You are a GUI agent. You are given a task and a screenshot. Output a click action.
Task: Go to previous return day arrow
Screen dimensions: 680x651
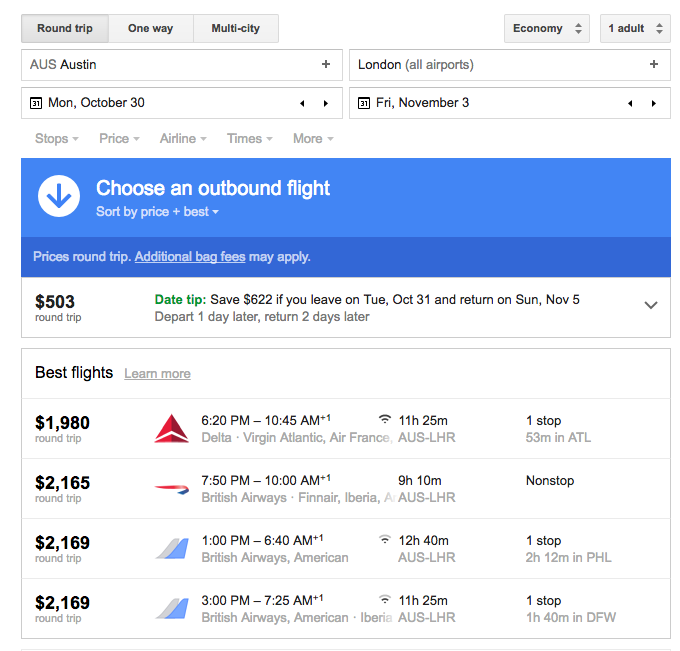pyautogui.click(x=630, y=103)
